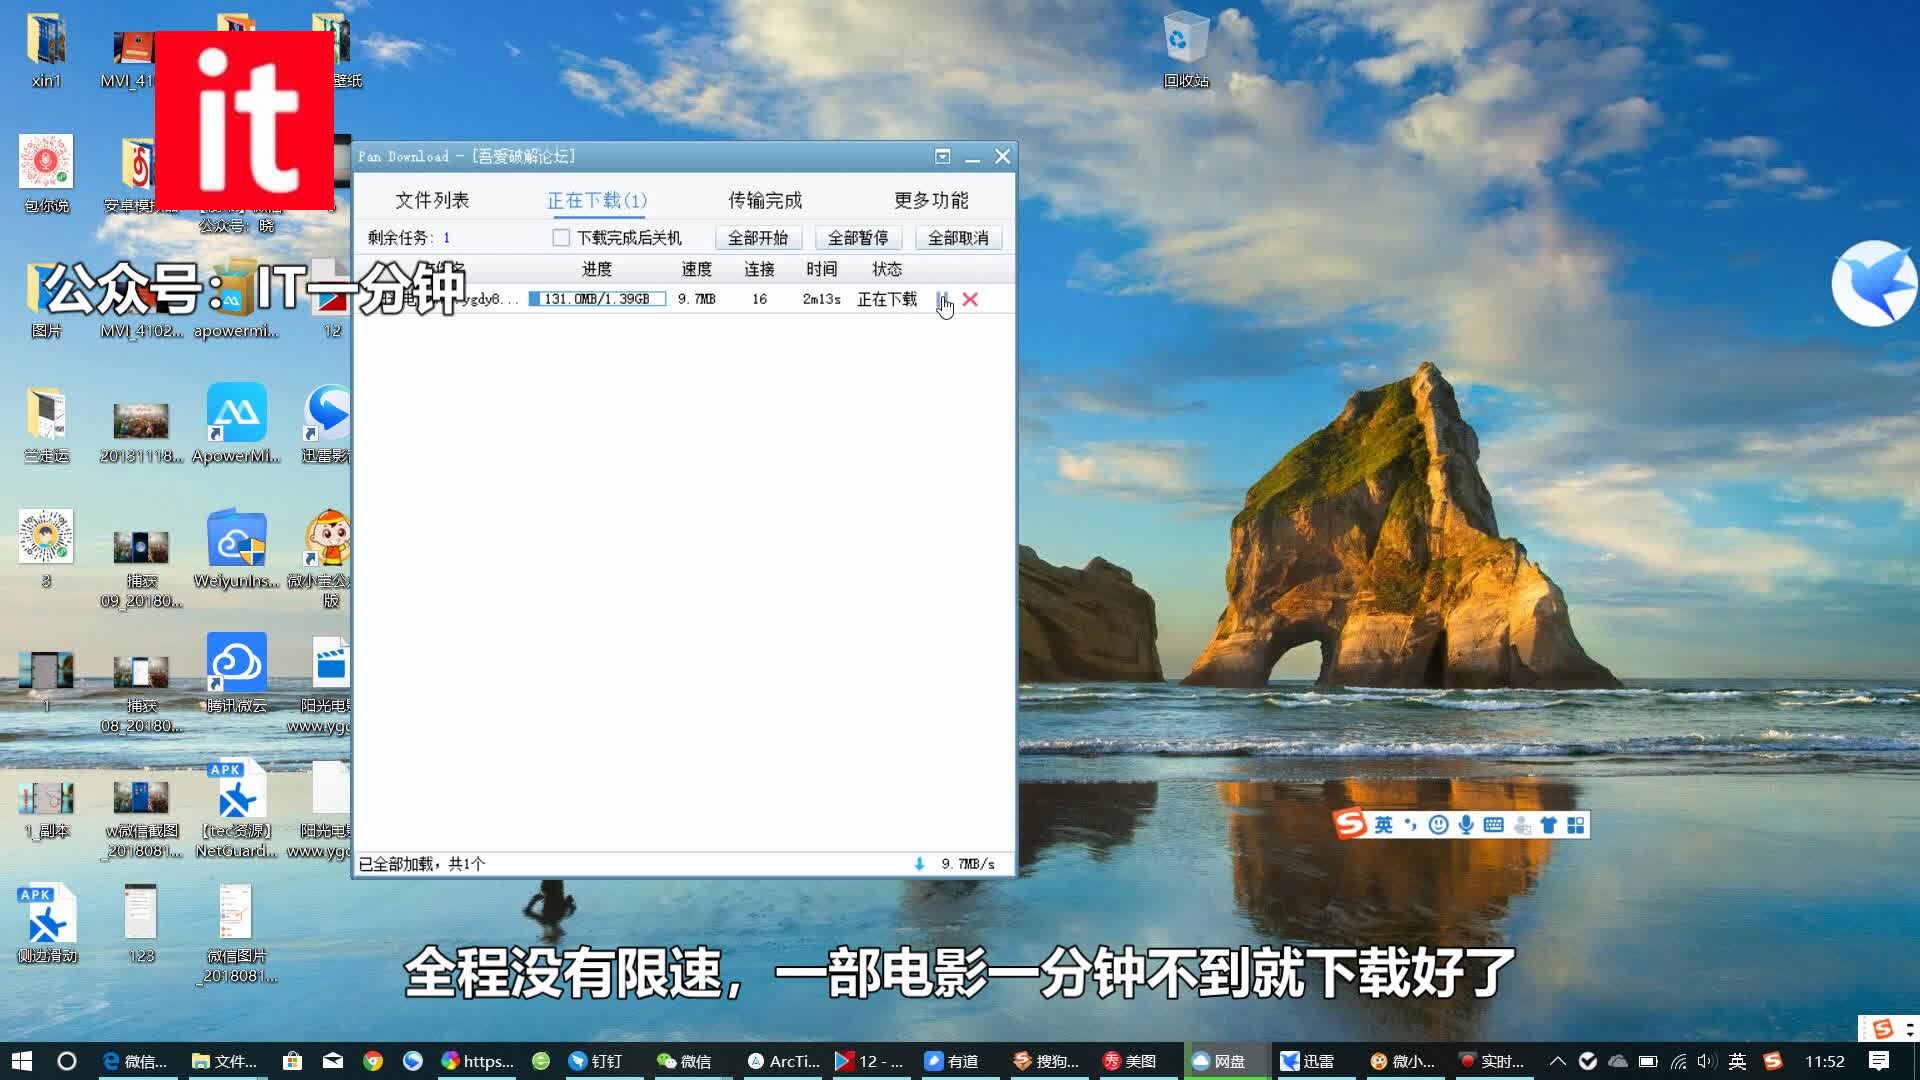Screen dimensions: 1920x1080
Task: Select the 捕获09_20180... screenshot file
Action: pos(141,568)
